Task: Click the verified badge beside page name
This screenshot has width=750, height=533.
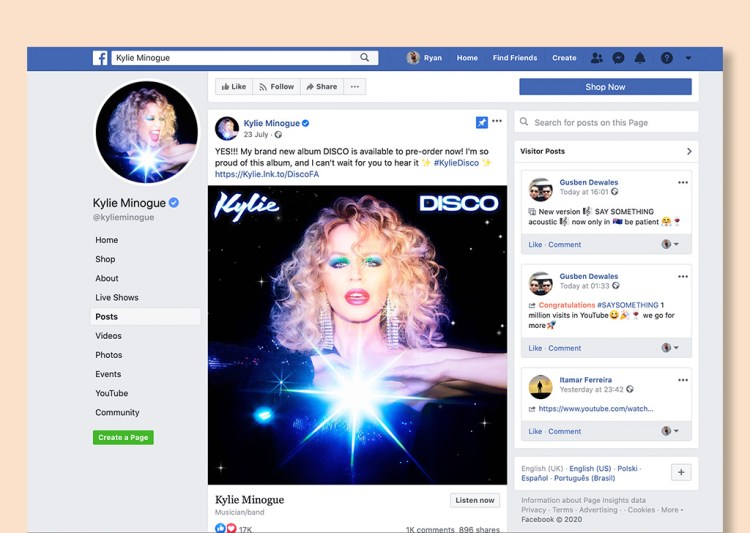Action: click(174, 203)
